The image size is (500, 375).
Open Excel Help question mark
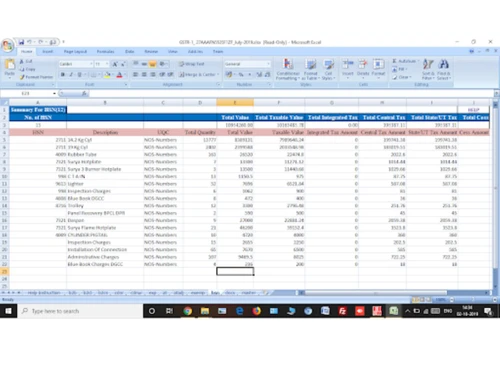[x=471, y=51]
